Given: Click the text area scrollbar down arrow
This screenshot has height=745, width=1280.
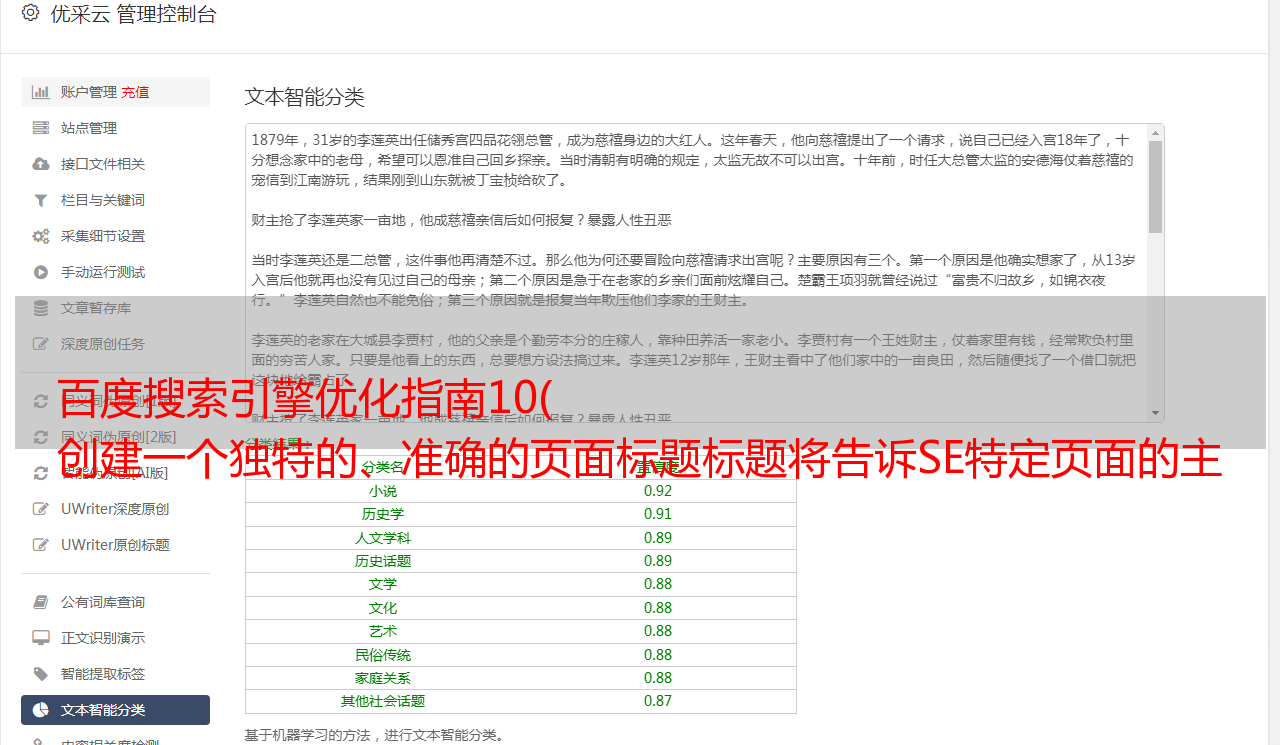Looking at the screenshot, I should coord(1155,412).
